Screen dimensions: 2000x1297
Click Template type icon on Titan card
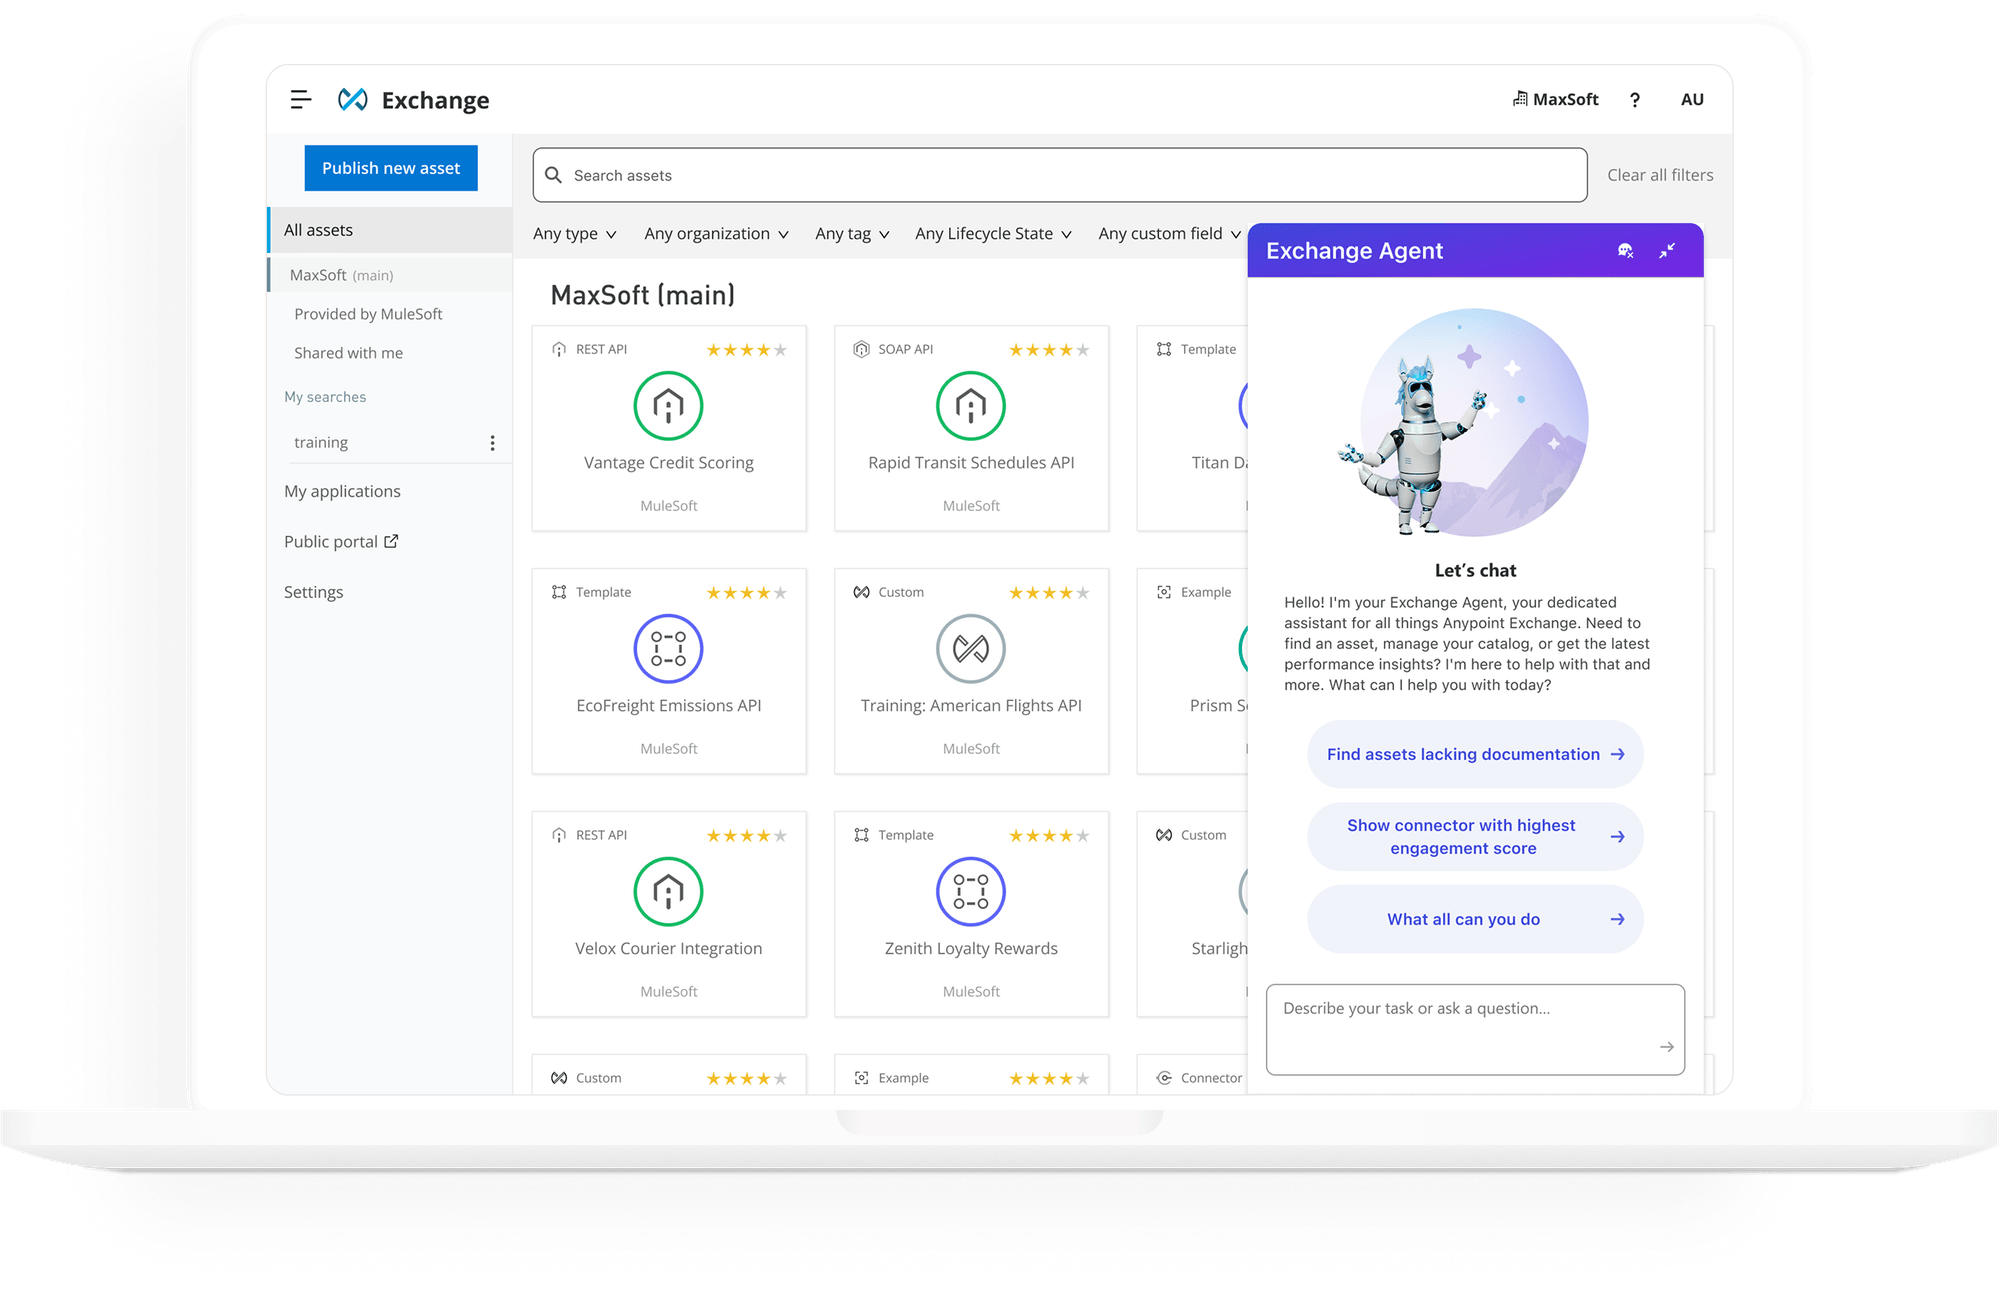pos(1164,349)
